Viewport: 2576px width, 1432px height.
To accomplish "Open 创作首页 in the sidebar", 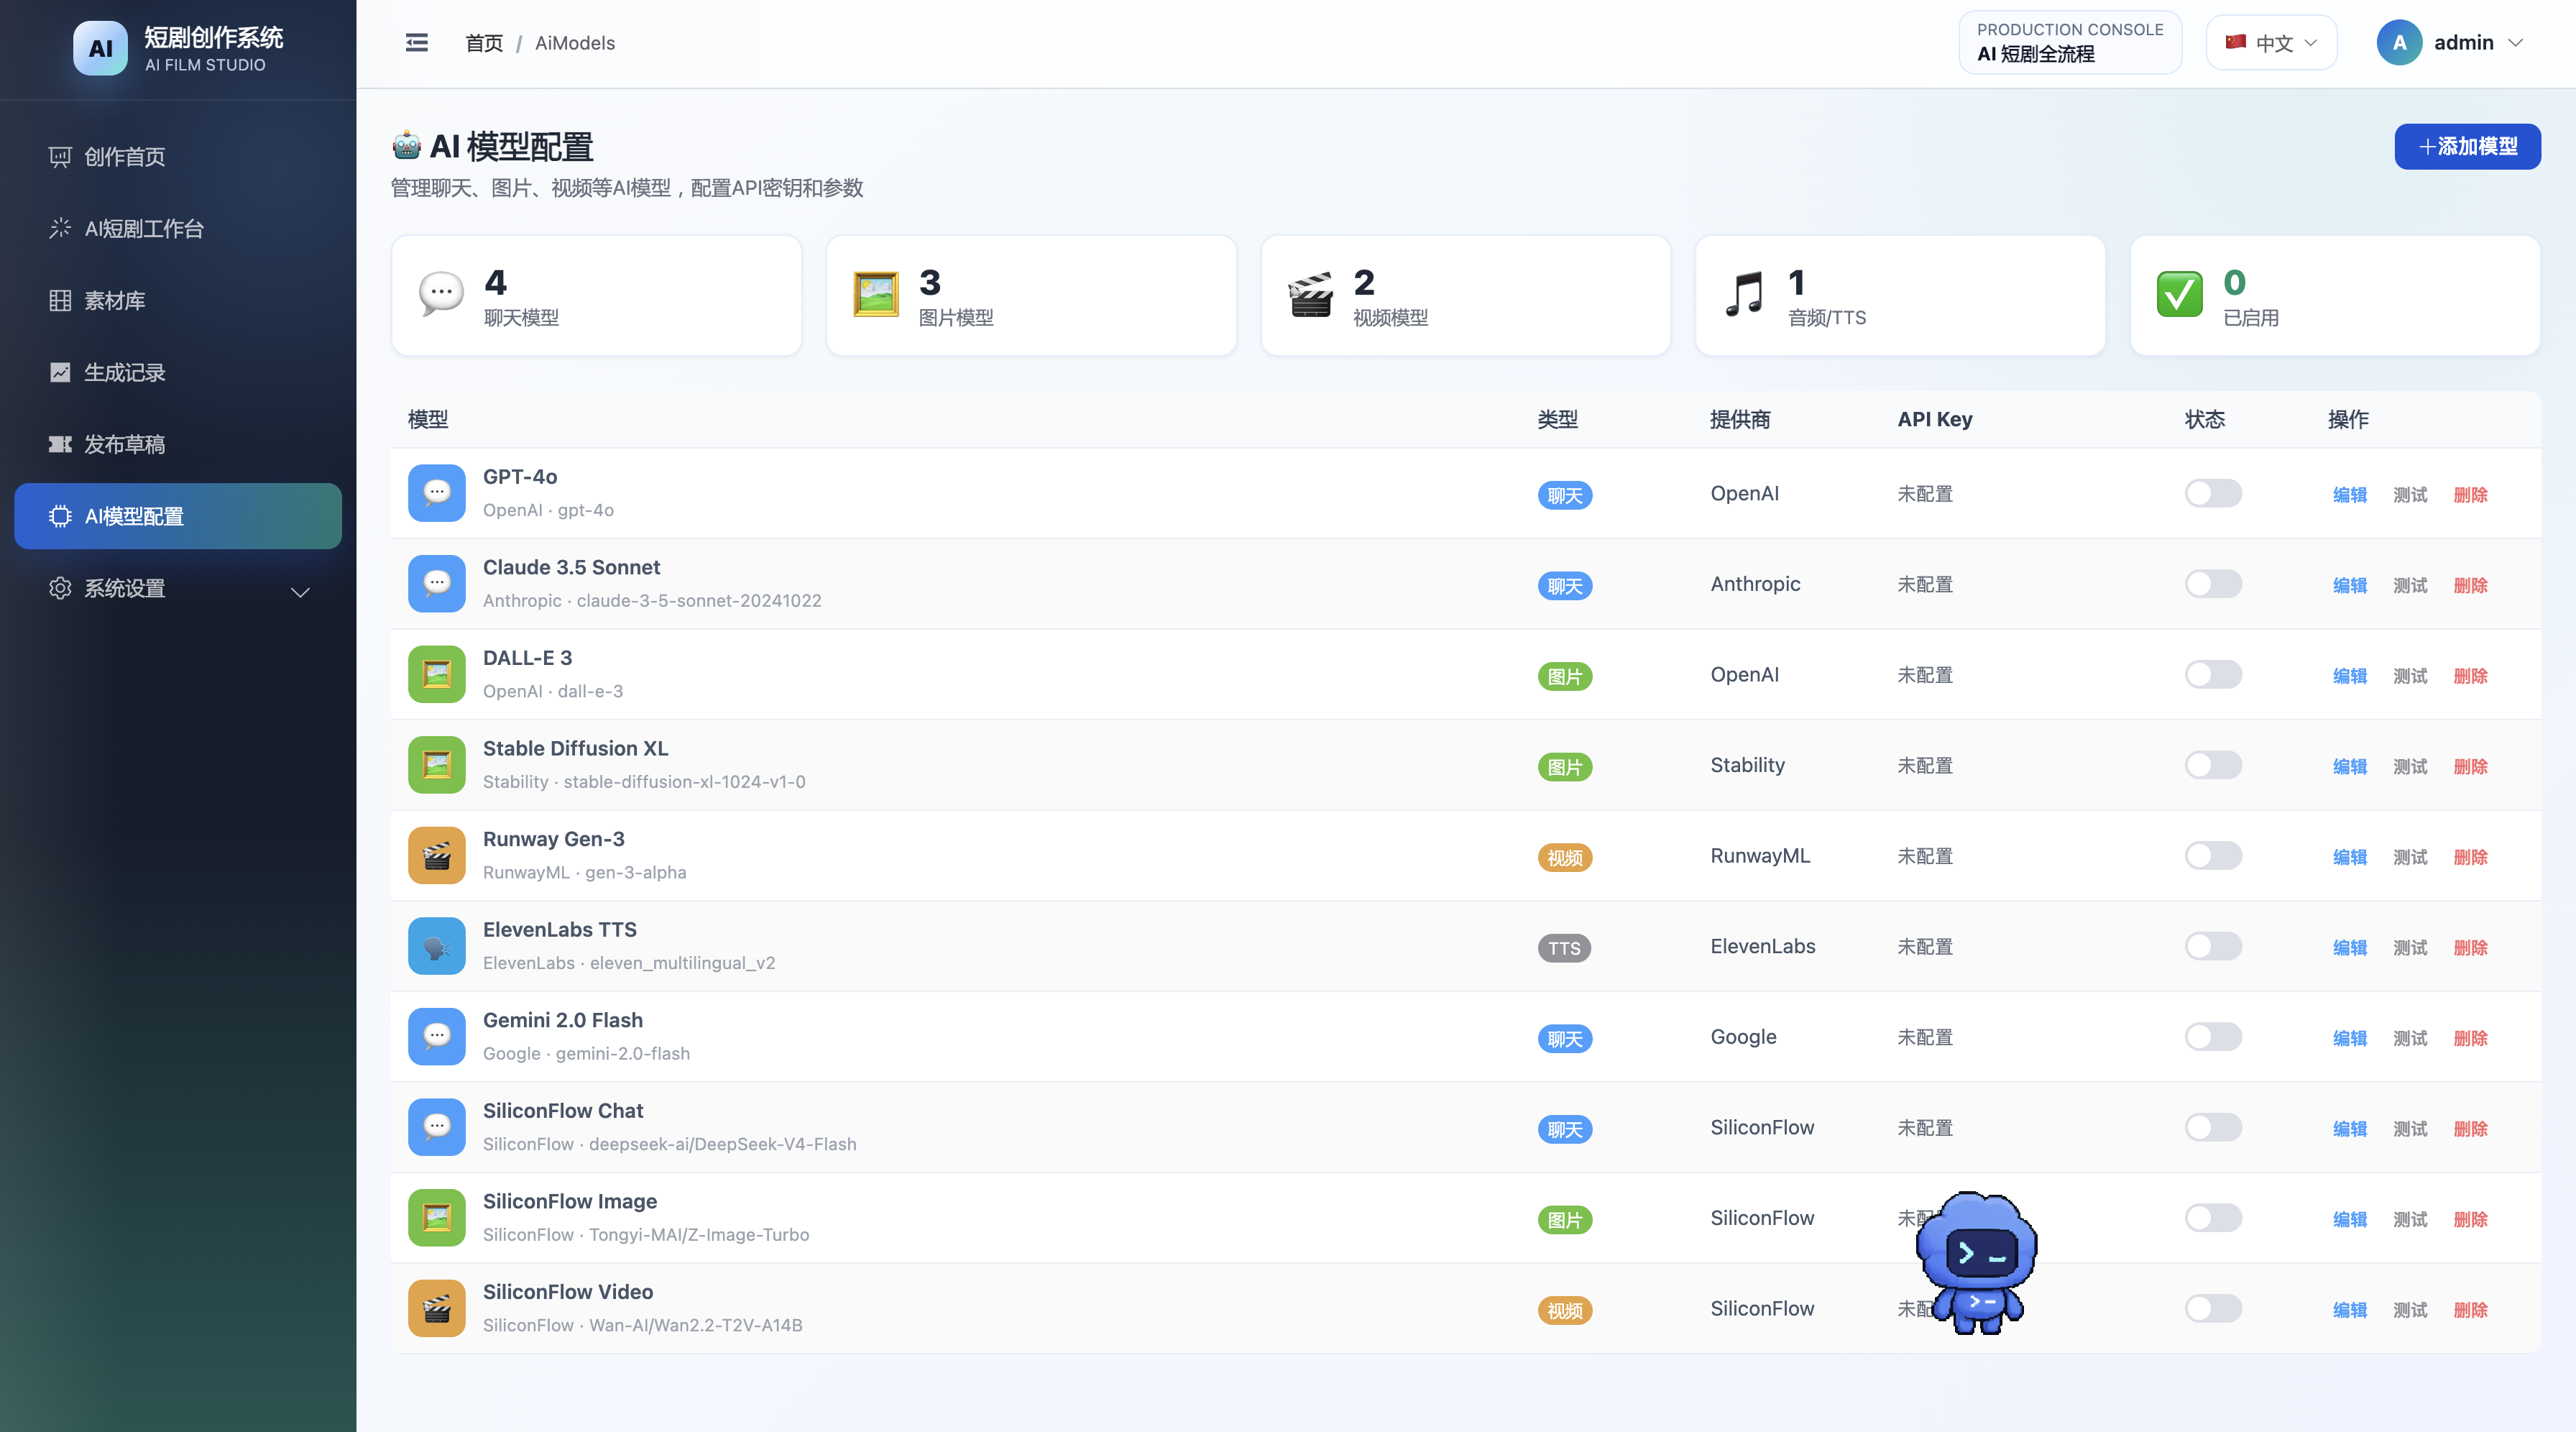I will pos(178,157).
